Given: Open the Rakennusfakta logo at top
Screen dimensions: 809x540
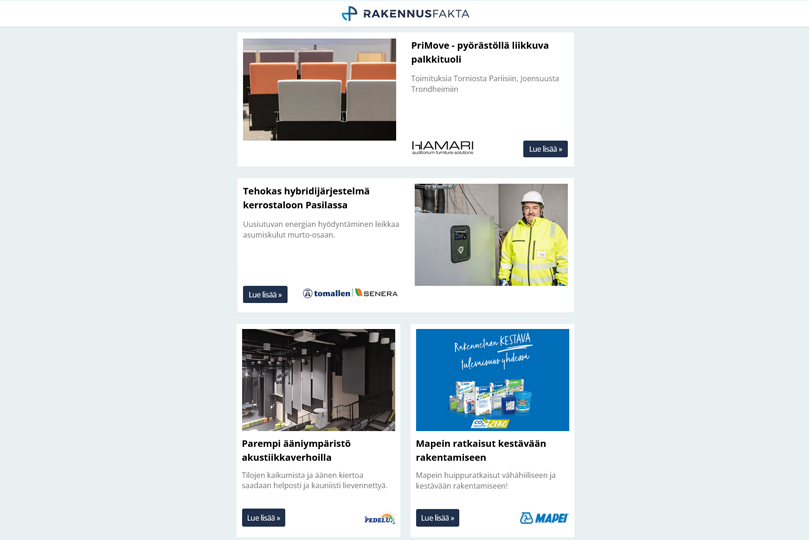Looking at the screenshot, I should [x=406, y=13].
